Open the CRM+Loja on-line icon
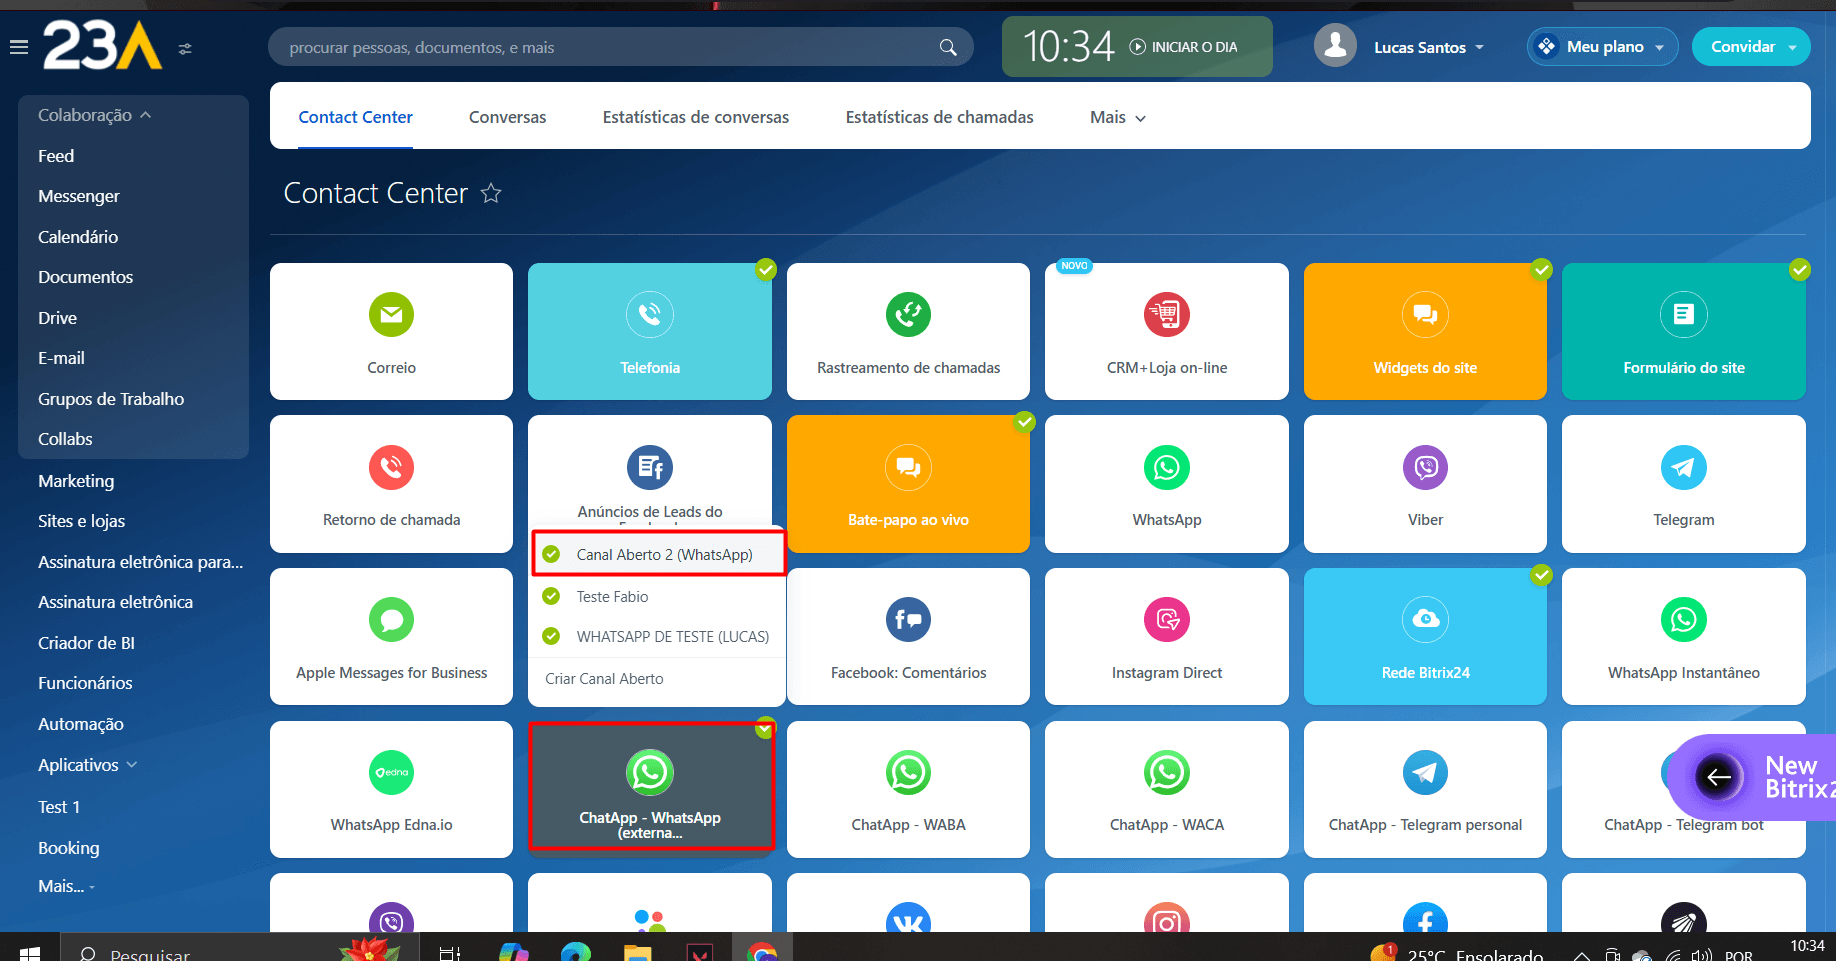 1166,315
